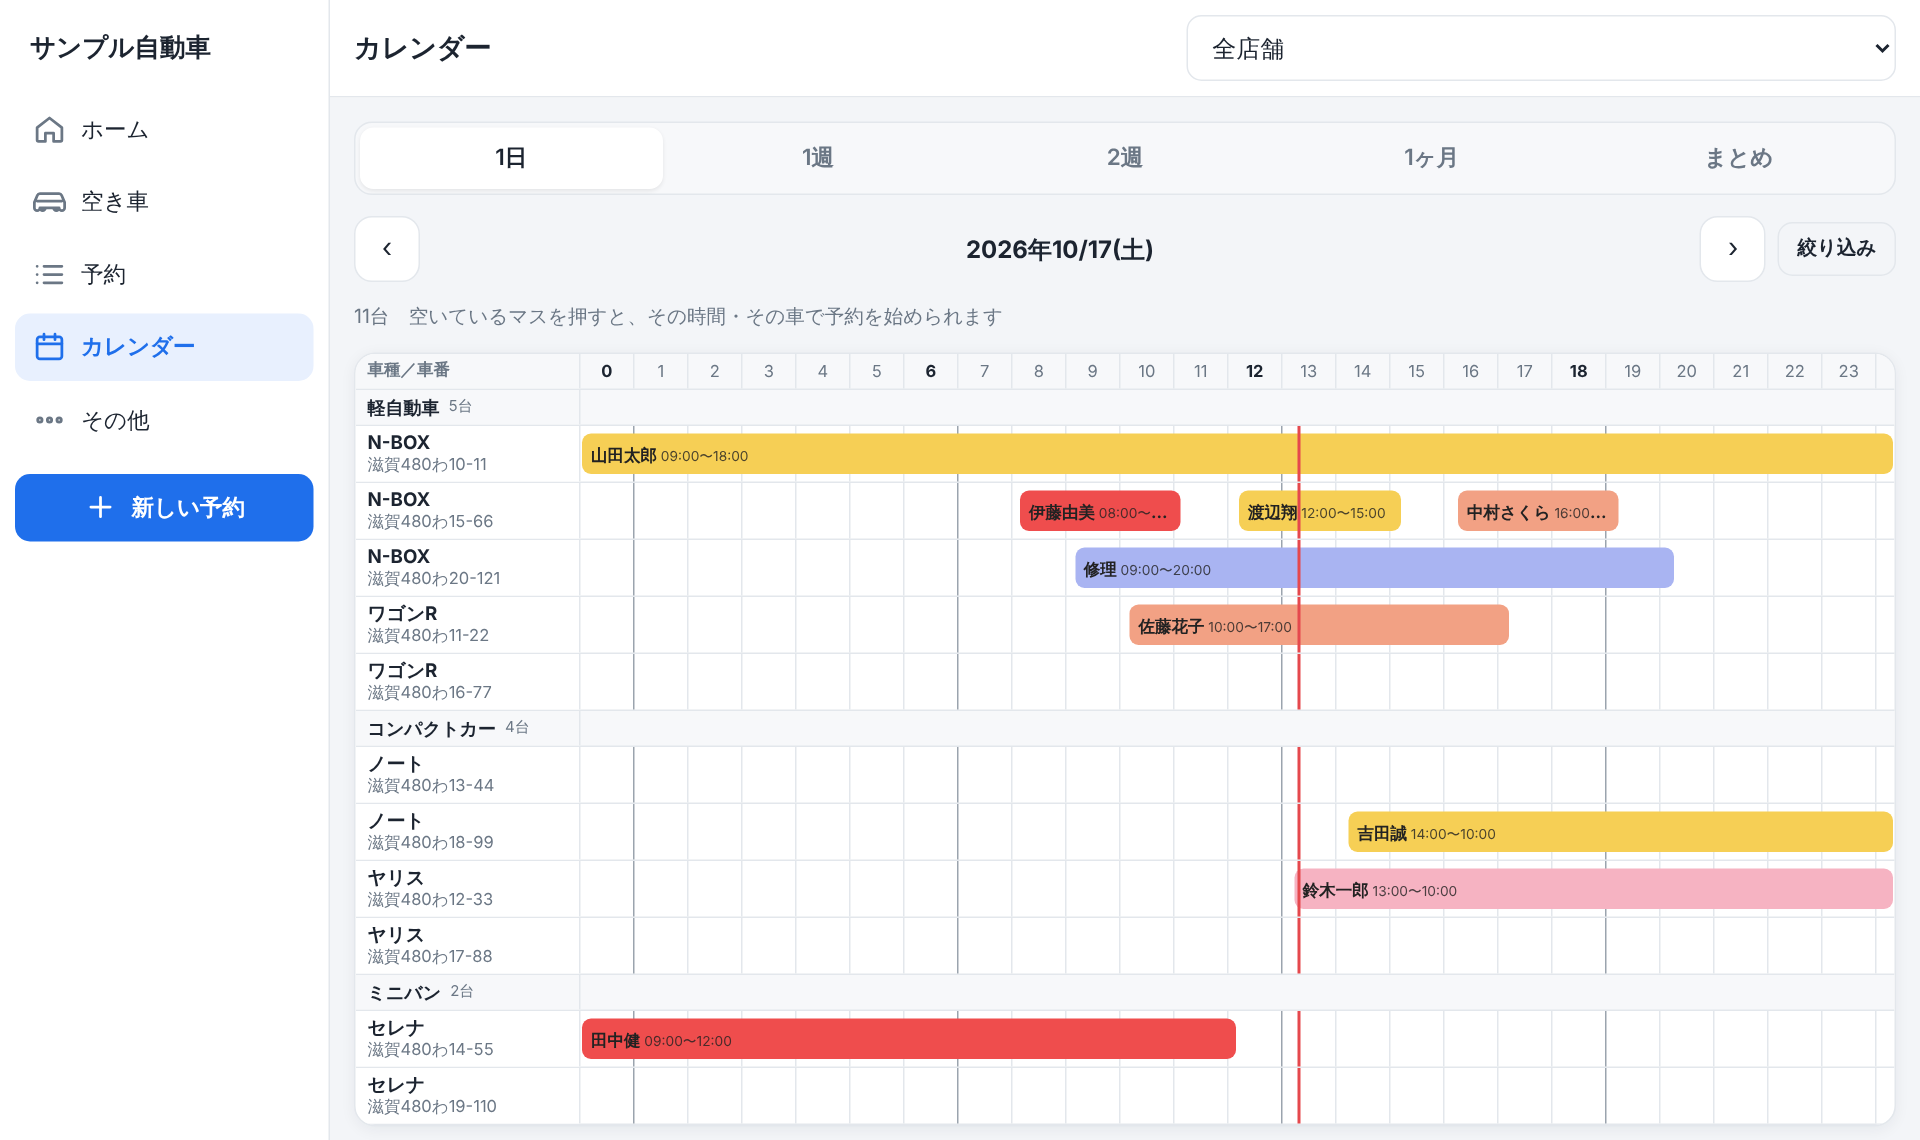Open the 絞り込み filter button
This screenshot has width=1920, height=1140.
(x=1836, y=249)
